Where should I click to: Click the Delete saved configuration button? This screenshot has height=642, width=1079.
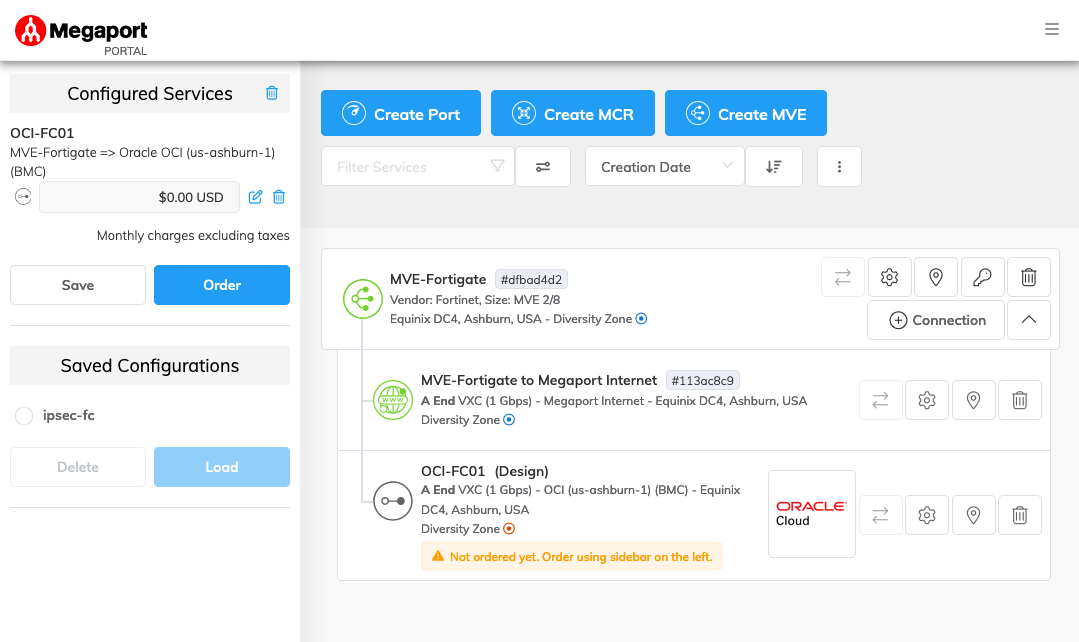point(78,467)
